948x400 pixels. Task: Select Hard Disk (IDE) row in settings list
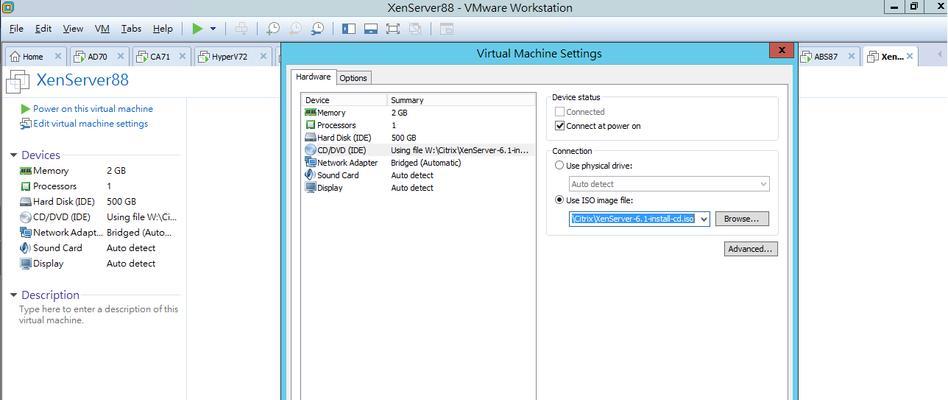click(418, 138)
